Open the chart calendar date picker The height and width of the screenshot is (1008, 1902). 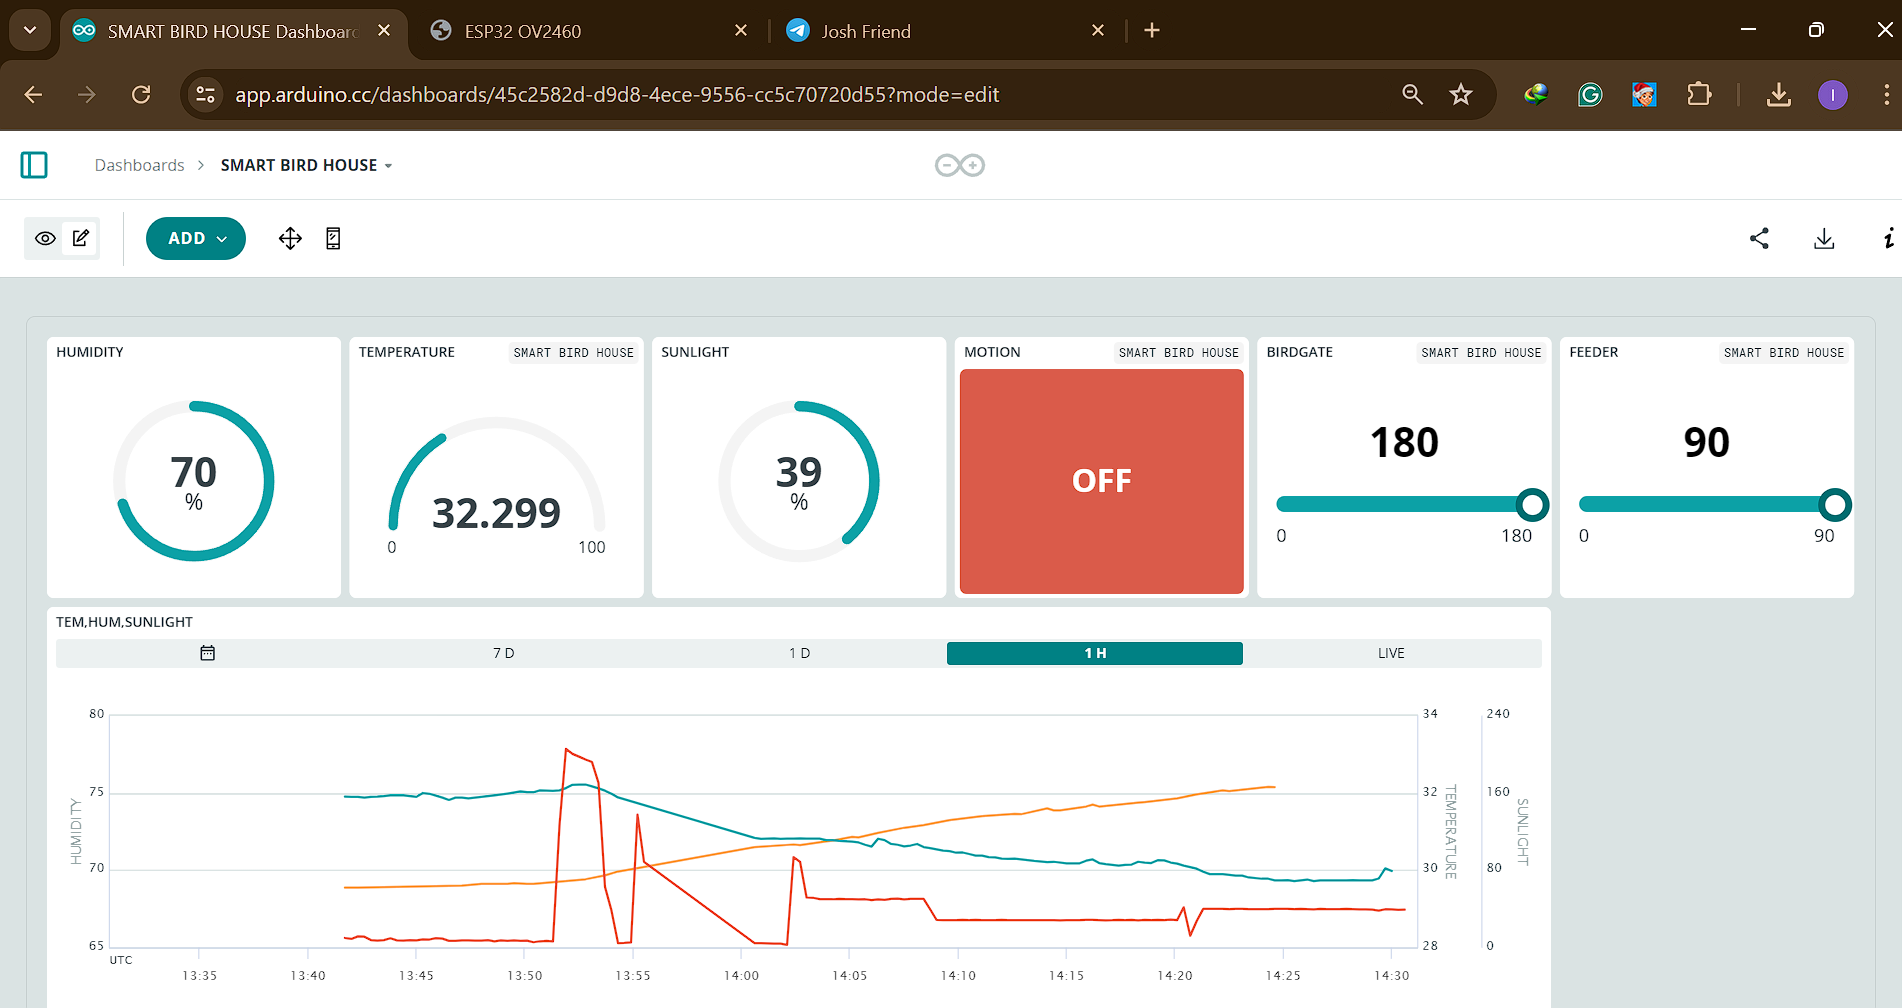click(x=207, y=653)
